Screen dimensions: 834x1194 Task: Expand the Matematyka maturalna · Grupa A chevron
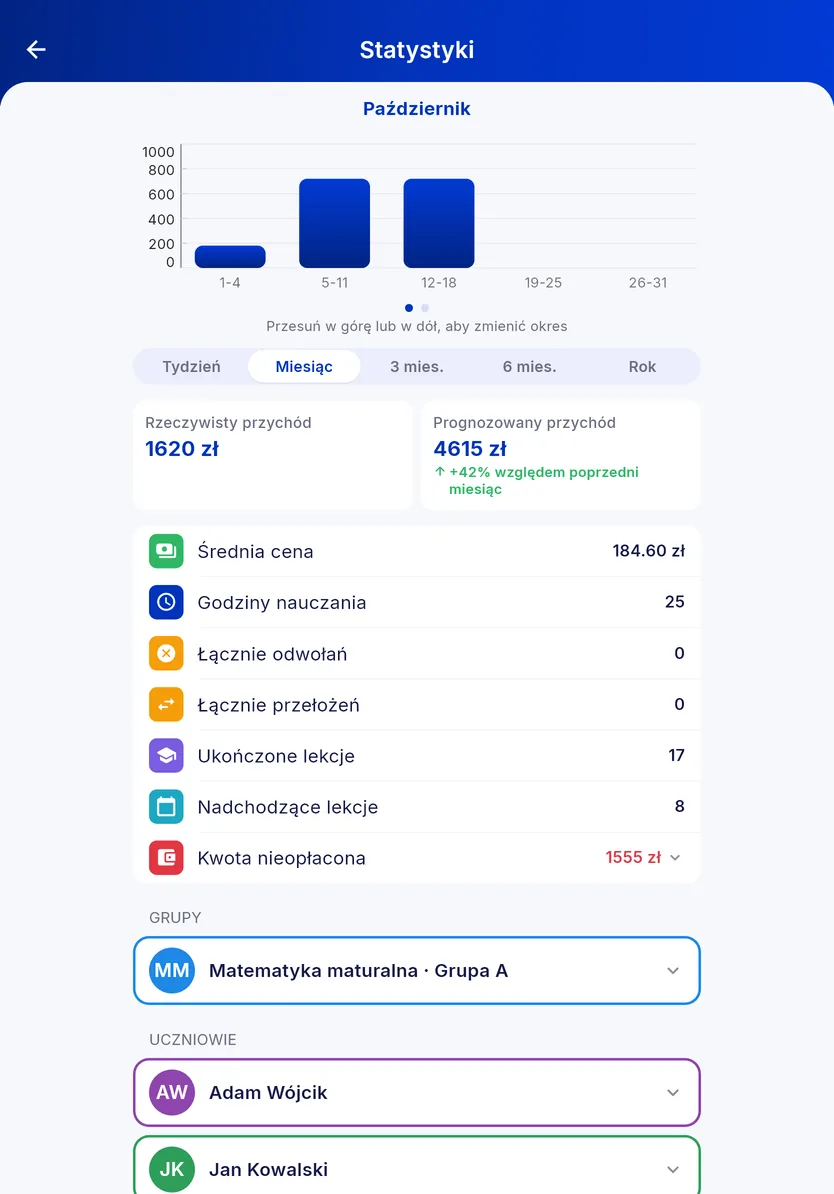(x=673, y=970)
